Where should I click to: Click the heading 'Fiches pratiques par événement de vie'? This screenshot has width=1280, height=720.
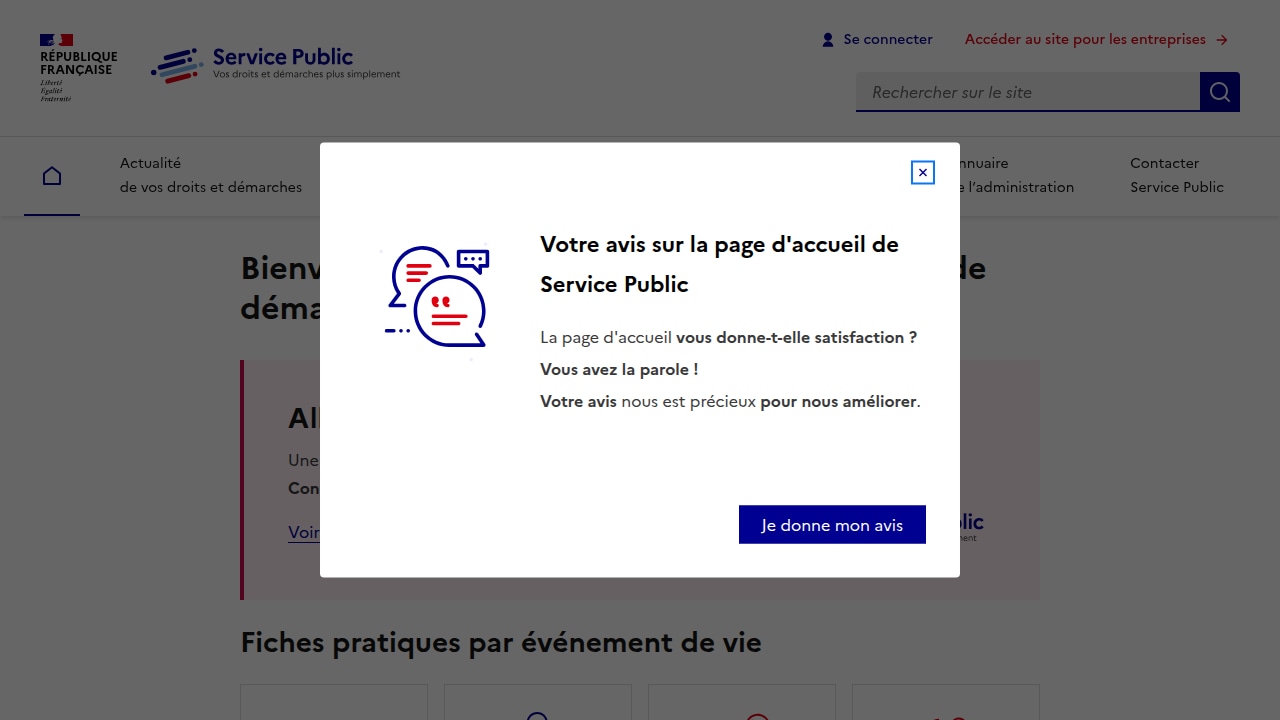[x=501, y=642]
